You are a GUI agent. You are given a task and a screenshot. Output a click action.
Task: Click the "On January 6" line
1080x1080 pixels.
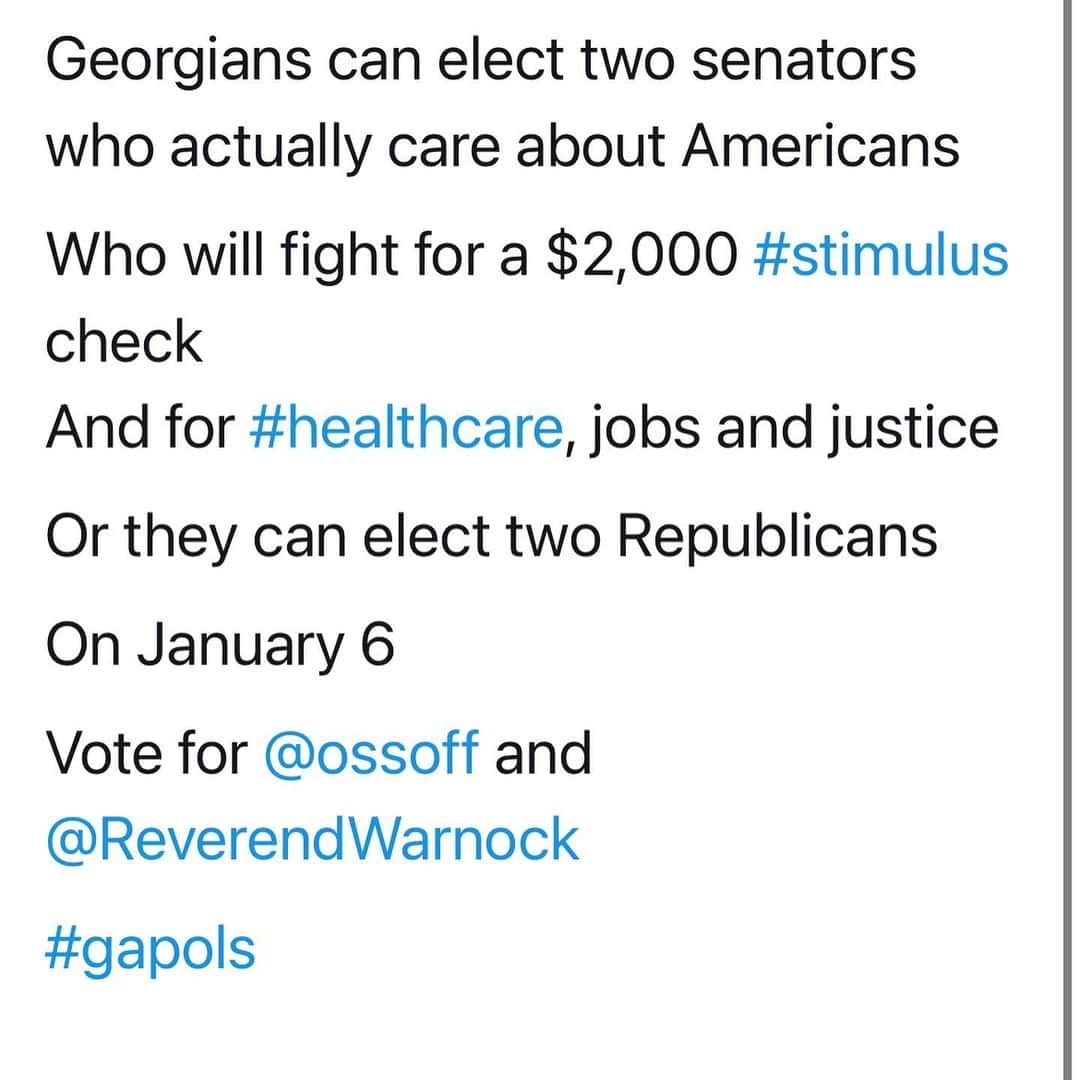(220, 647)
